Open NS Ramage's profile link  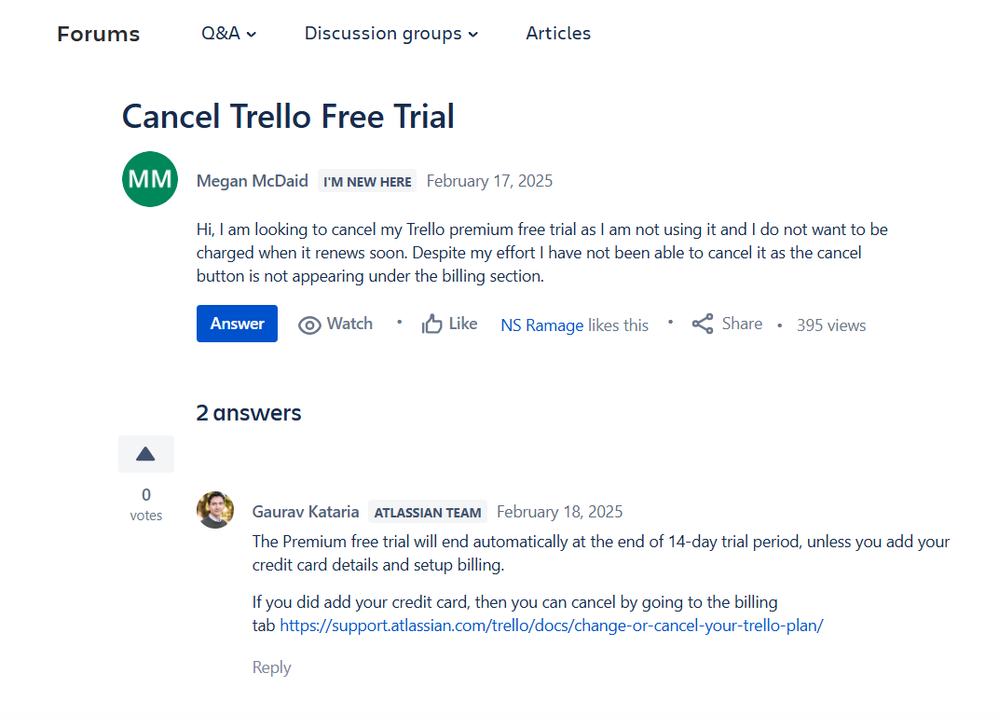click(542, 326)
